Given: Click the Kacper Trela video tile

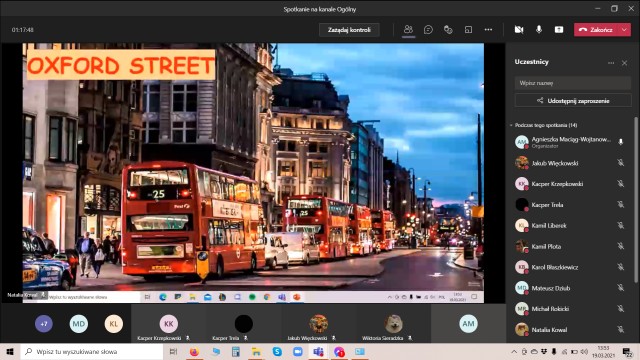Looking at the screenshot, I should coord(244,323).
